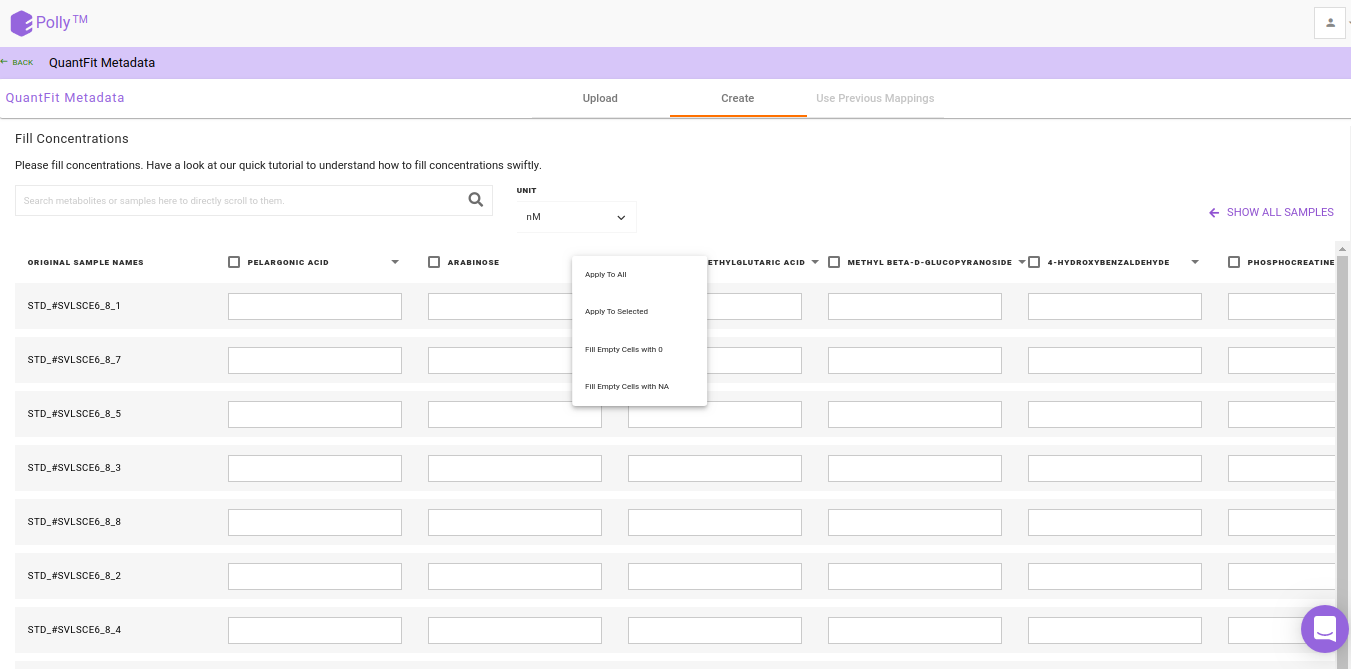
Task: Tick the 4-Hydroxybenzaldehyde column checkbox
Action: click(x=1034, y=262)
